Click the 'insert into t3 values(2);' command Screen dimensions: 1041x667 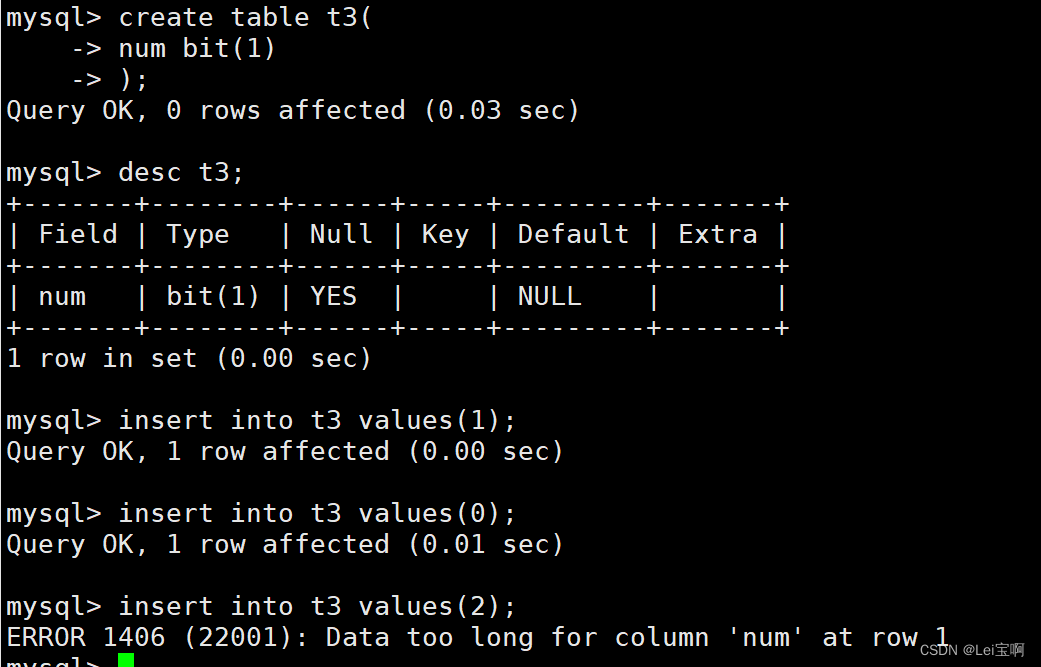coord(317,606)
